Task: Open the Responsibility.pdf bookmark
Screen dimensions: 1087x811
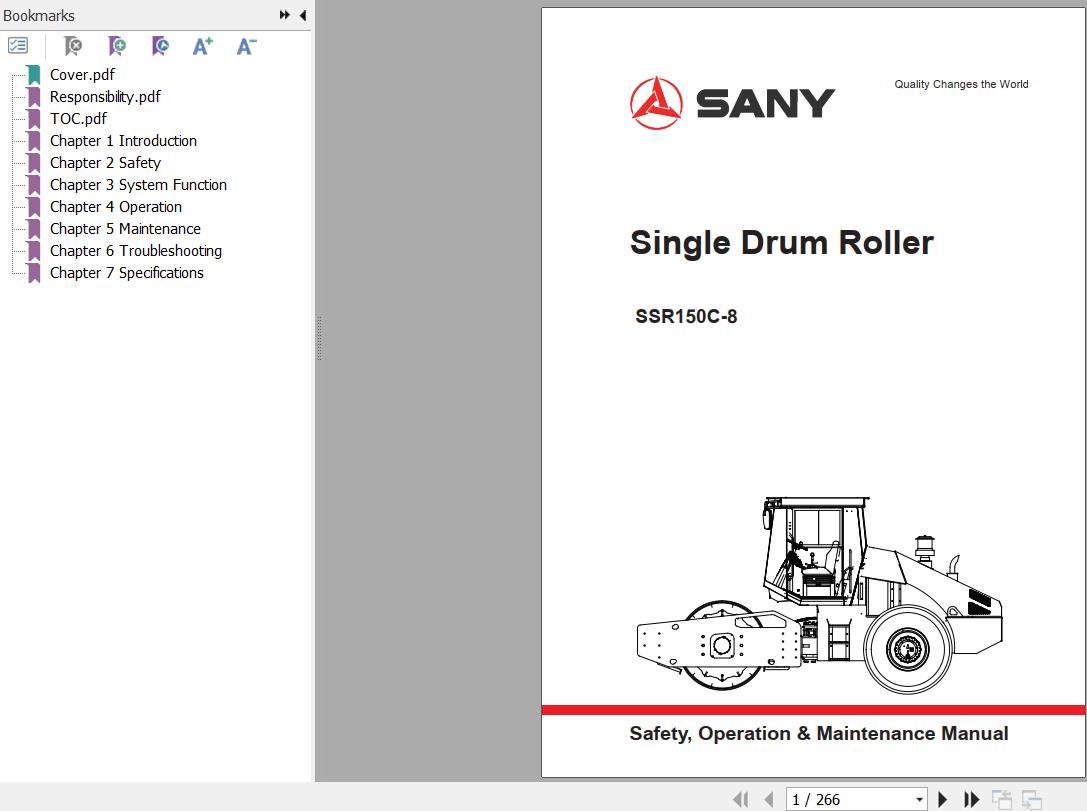Action: coord(105,96)
